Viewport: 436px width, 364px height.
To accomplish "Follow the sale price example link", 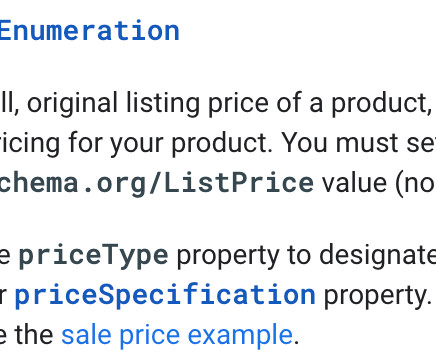I will click(x=177, y=335).
